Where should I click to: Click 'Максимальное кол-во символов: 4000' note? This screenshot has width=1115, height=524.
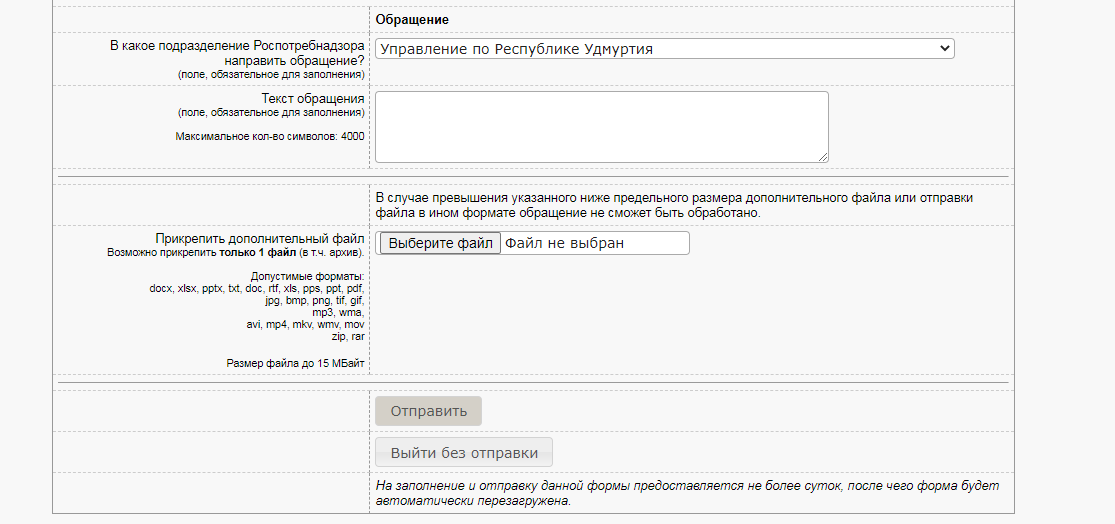(x=270, y=136)
